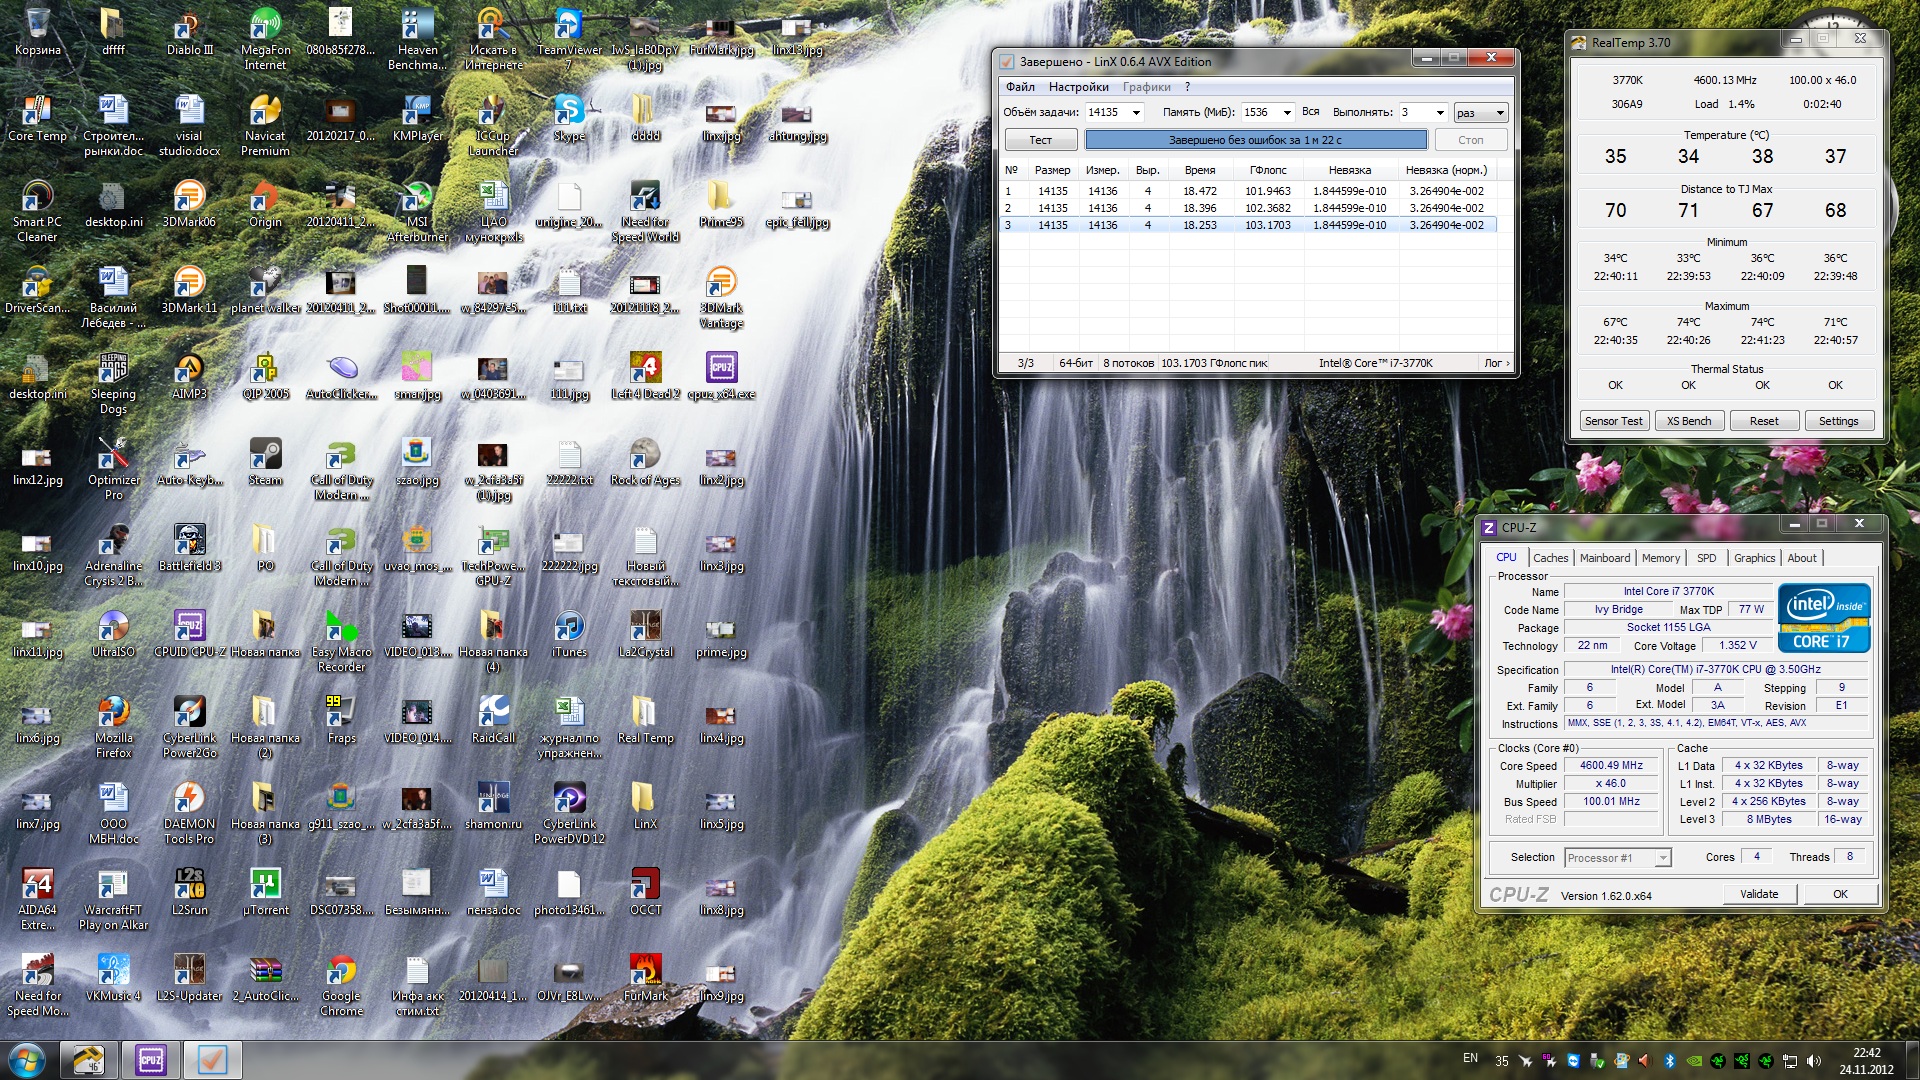Expand the Память (МиБ) dropdown
The width and height of the screenshot is (1920, 1080).
1287,113
